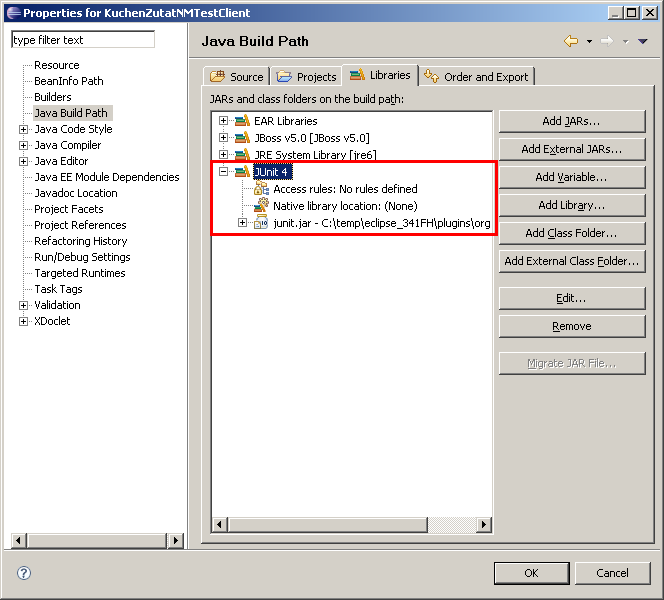Screen dimensions: 664x600
Task: Collapse the JUnit 4 node
Action: pos(224,172)
